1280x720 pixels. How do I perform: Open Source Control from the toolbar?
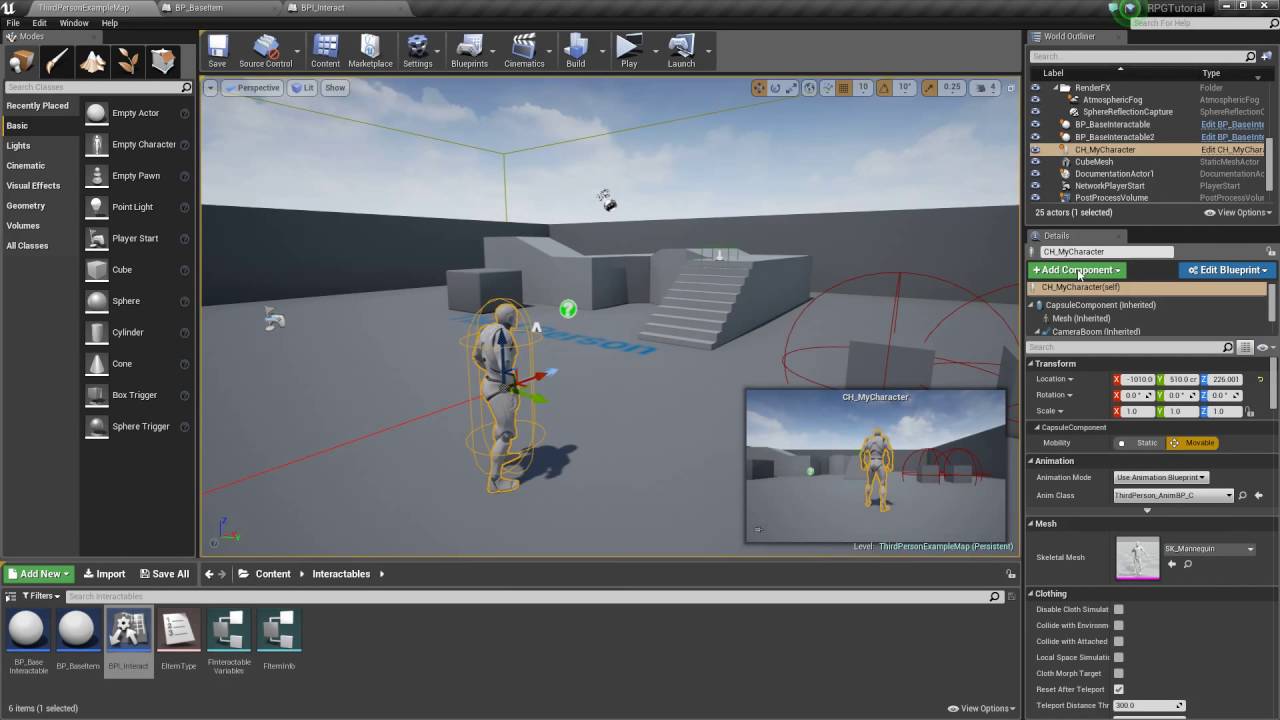pos(265,50)
